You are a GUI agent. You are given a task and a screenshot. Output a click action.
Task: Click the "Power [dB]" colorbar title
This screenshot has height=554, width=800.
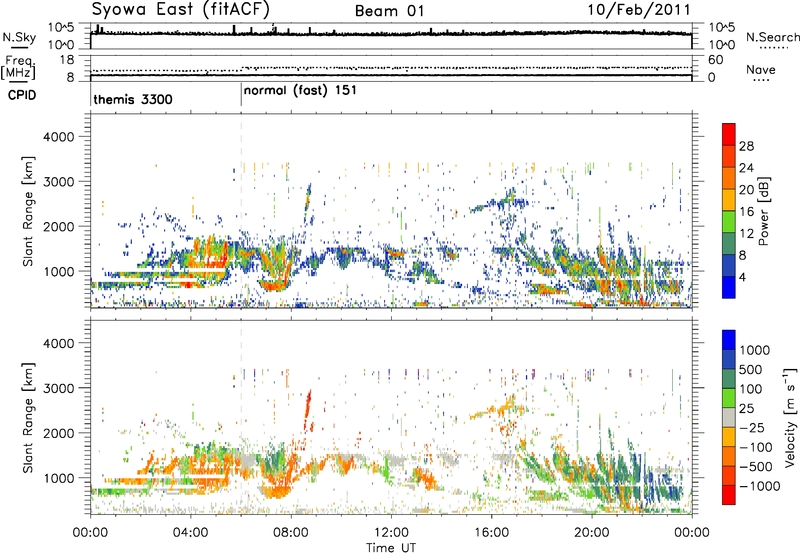click(764, 211)
